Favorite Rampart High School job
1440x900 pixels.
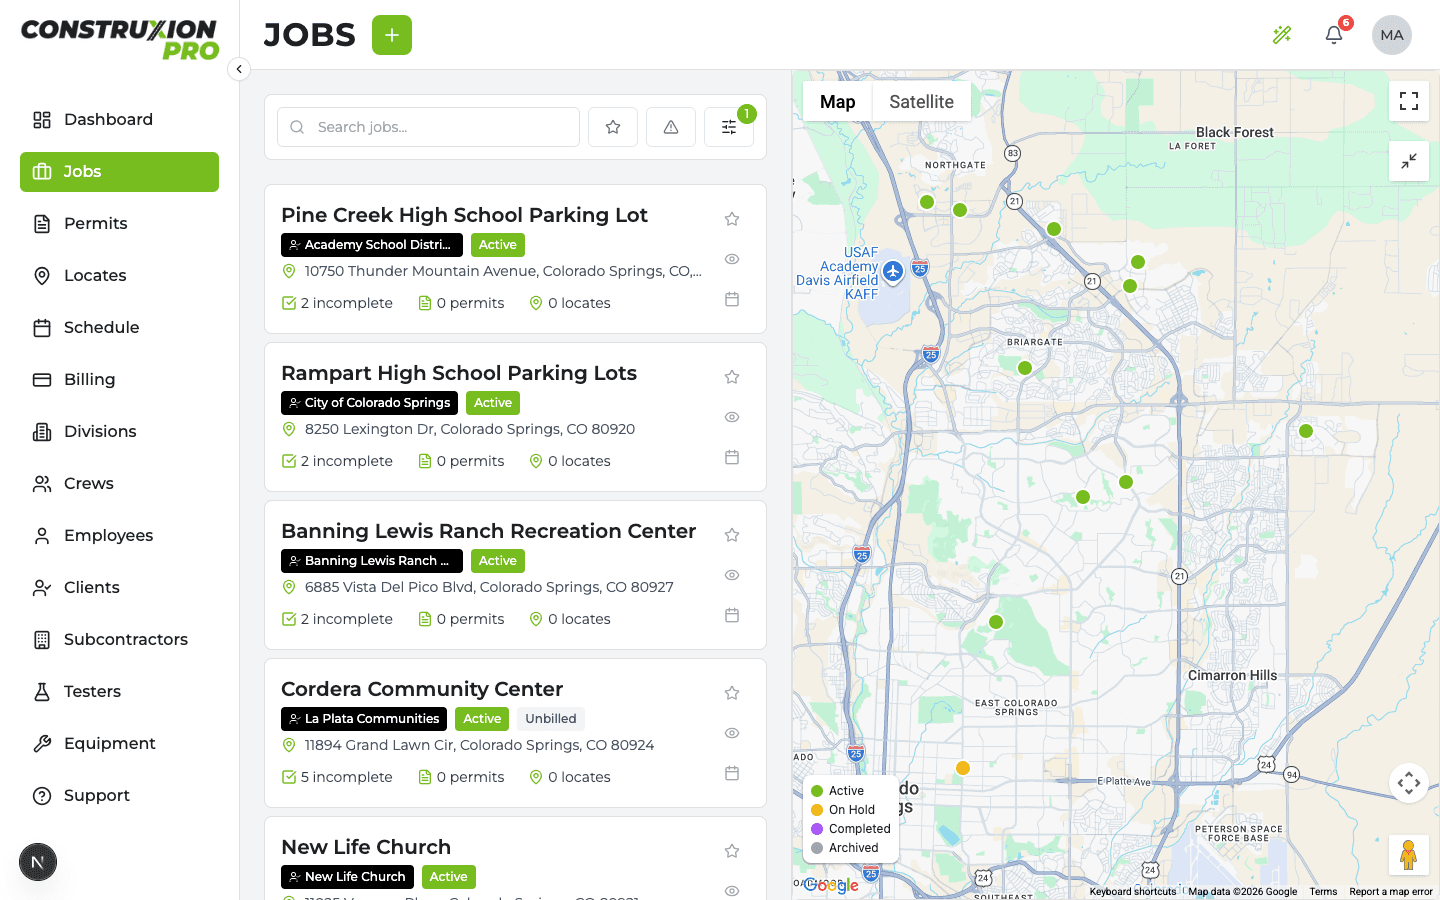[732, 377]
